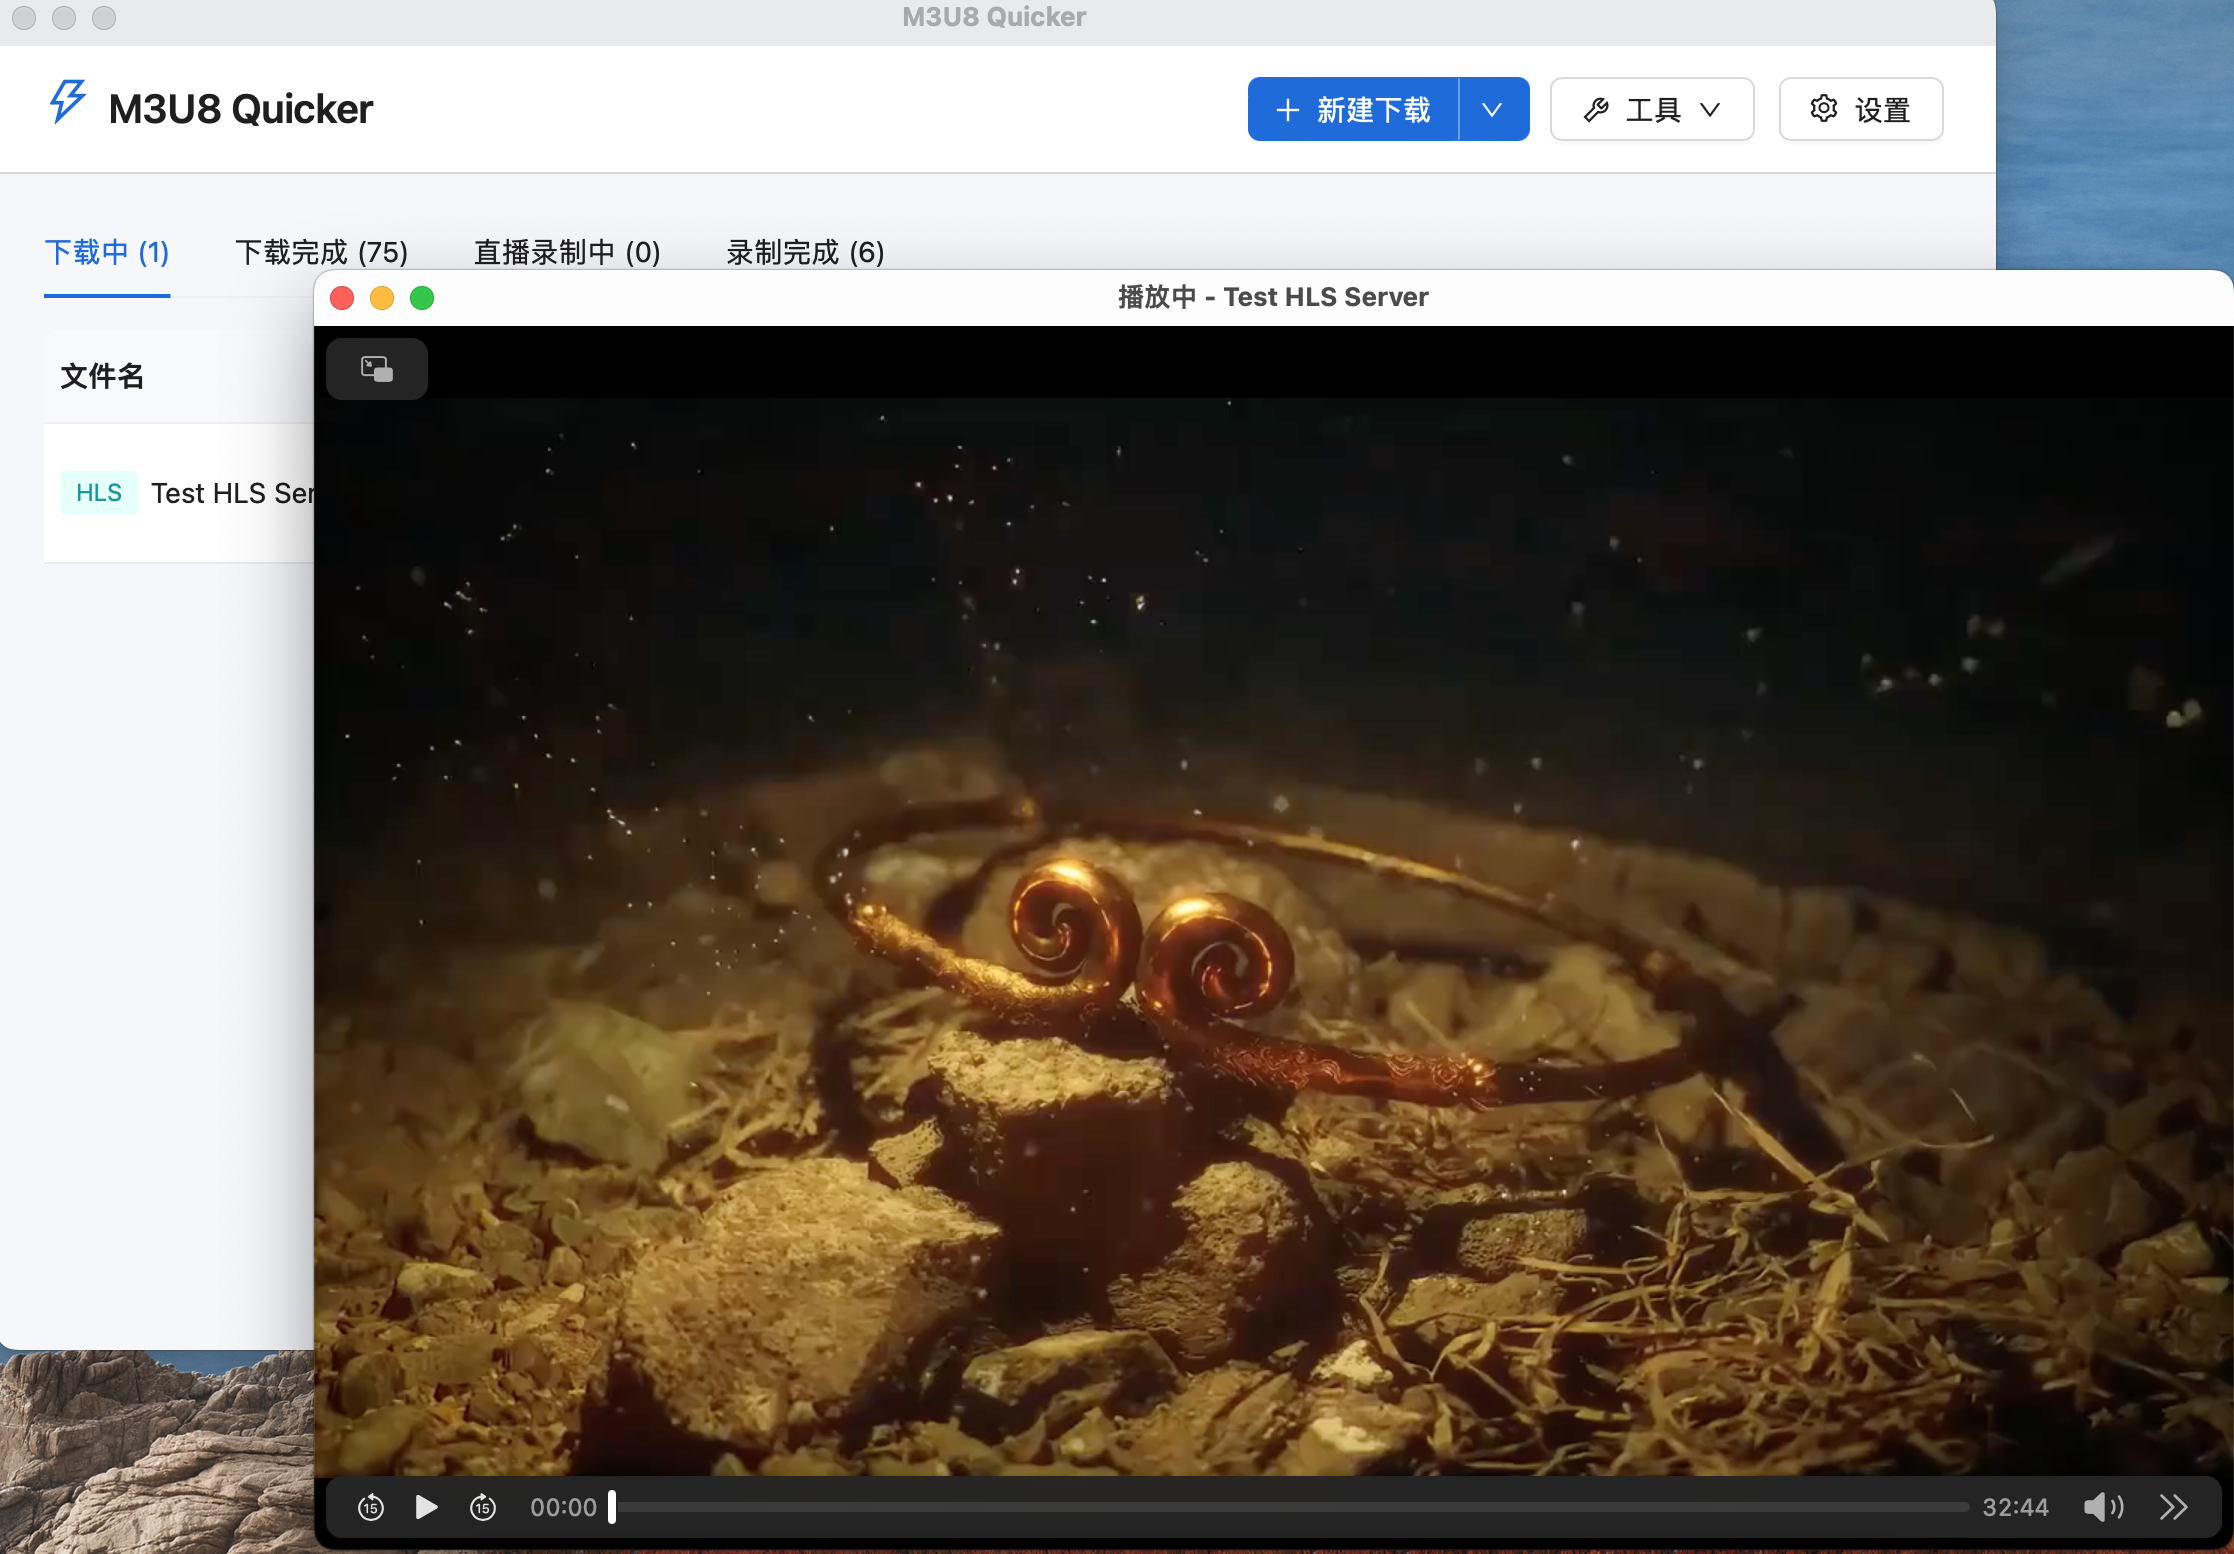Click the playback progress slider

1289,1507
